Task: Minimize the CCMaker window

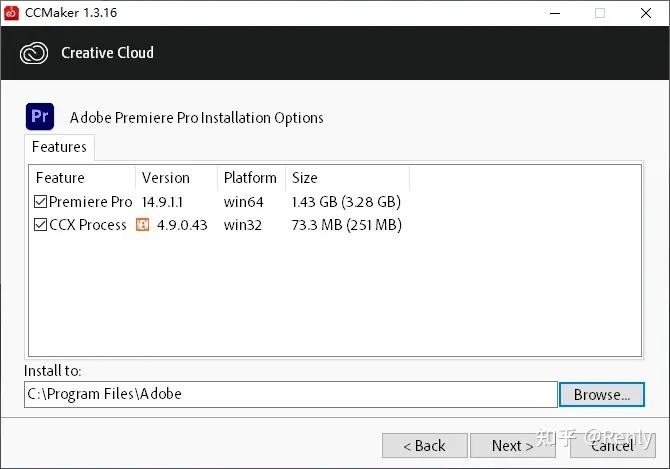Action: (555, 13)
